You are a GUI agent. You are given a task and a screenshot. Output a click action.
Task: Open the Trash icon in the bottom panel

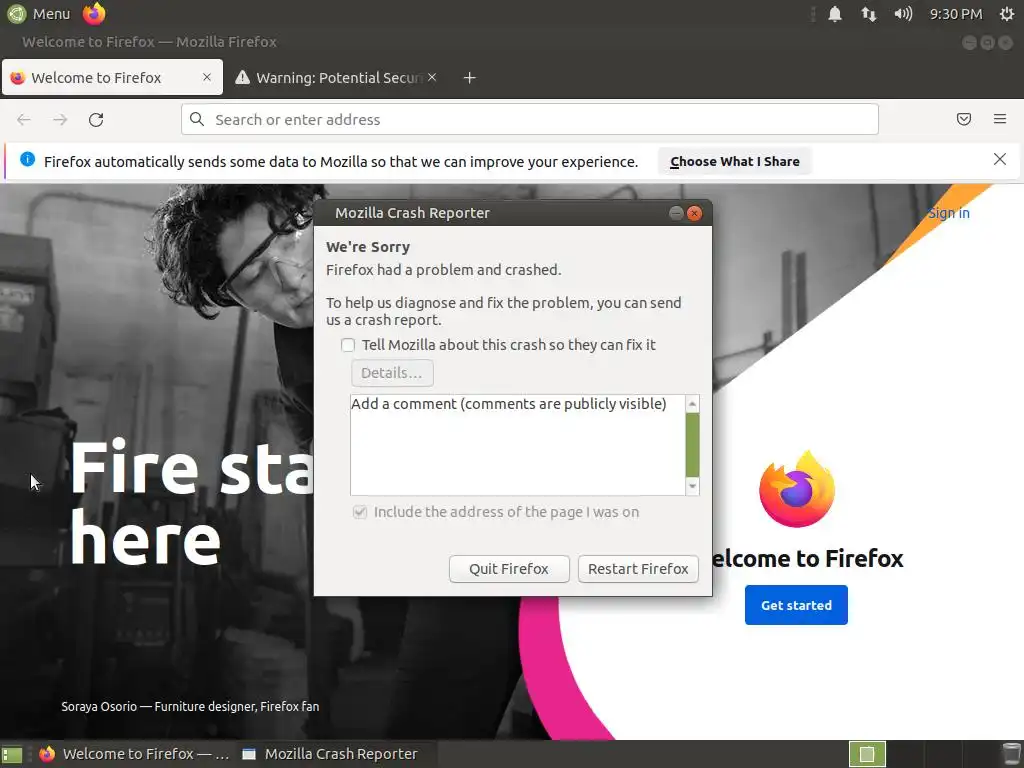point(1012,754)
